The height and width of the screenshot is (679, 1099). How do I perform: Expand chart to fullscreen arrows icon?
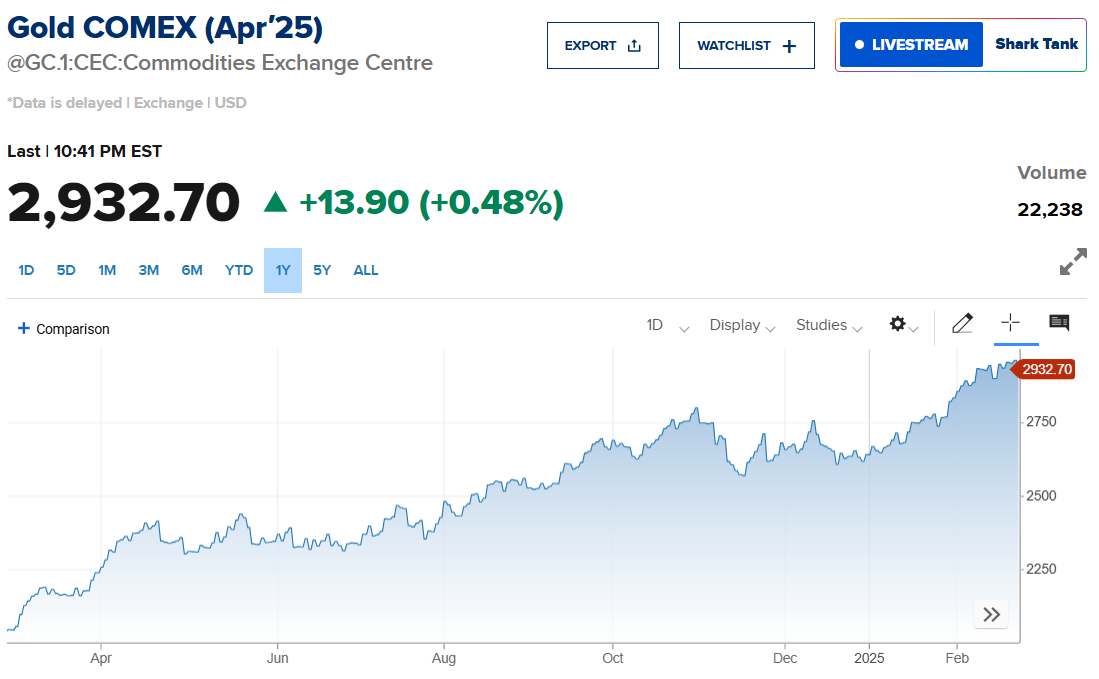coord(1073,262)
